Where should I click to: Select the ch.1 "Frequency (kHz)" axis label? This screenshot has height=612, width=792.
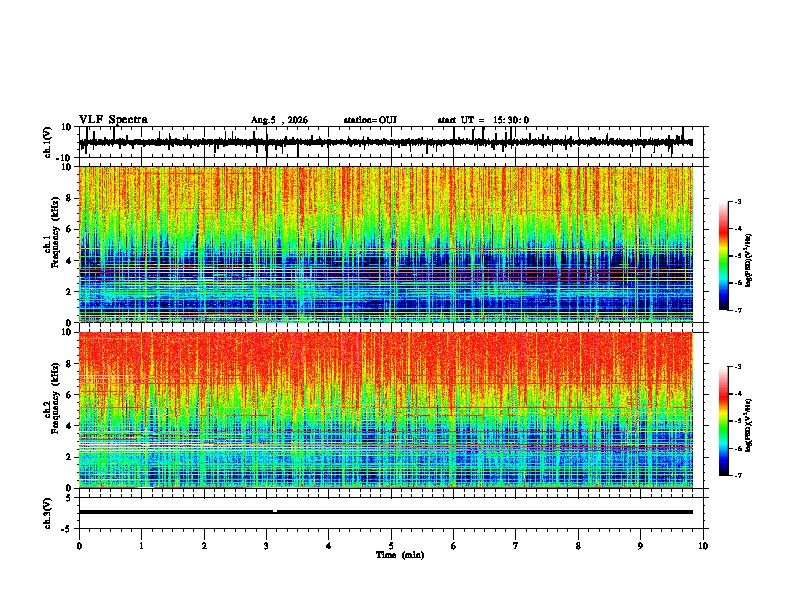(x=56, y=232)
